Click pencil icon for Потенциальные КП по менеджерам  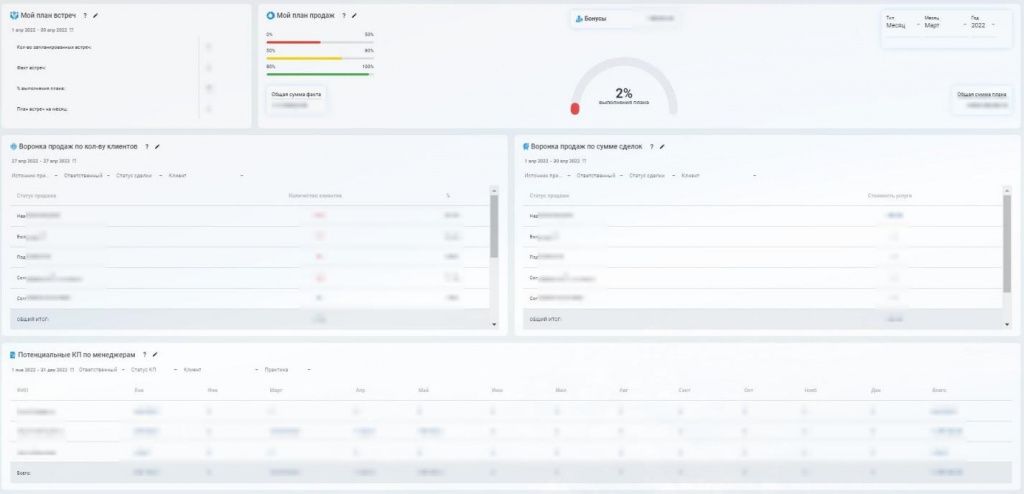coord(155,354)
